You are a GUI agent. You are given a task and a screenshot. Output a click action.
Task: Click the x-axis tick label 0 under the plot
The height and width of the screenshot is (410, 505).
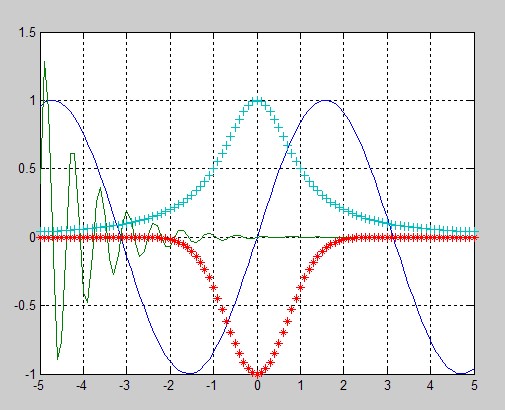coord(257,386)
